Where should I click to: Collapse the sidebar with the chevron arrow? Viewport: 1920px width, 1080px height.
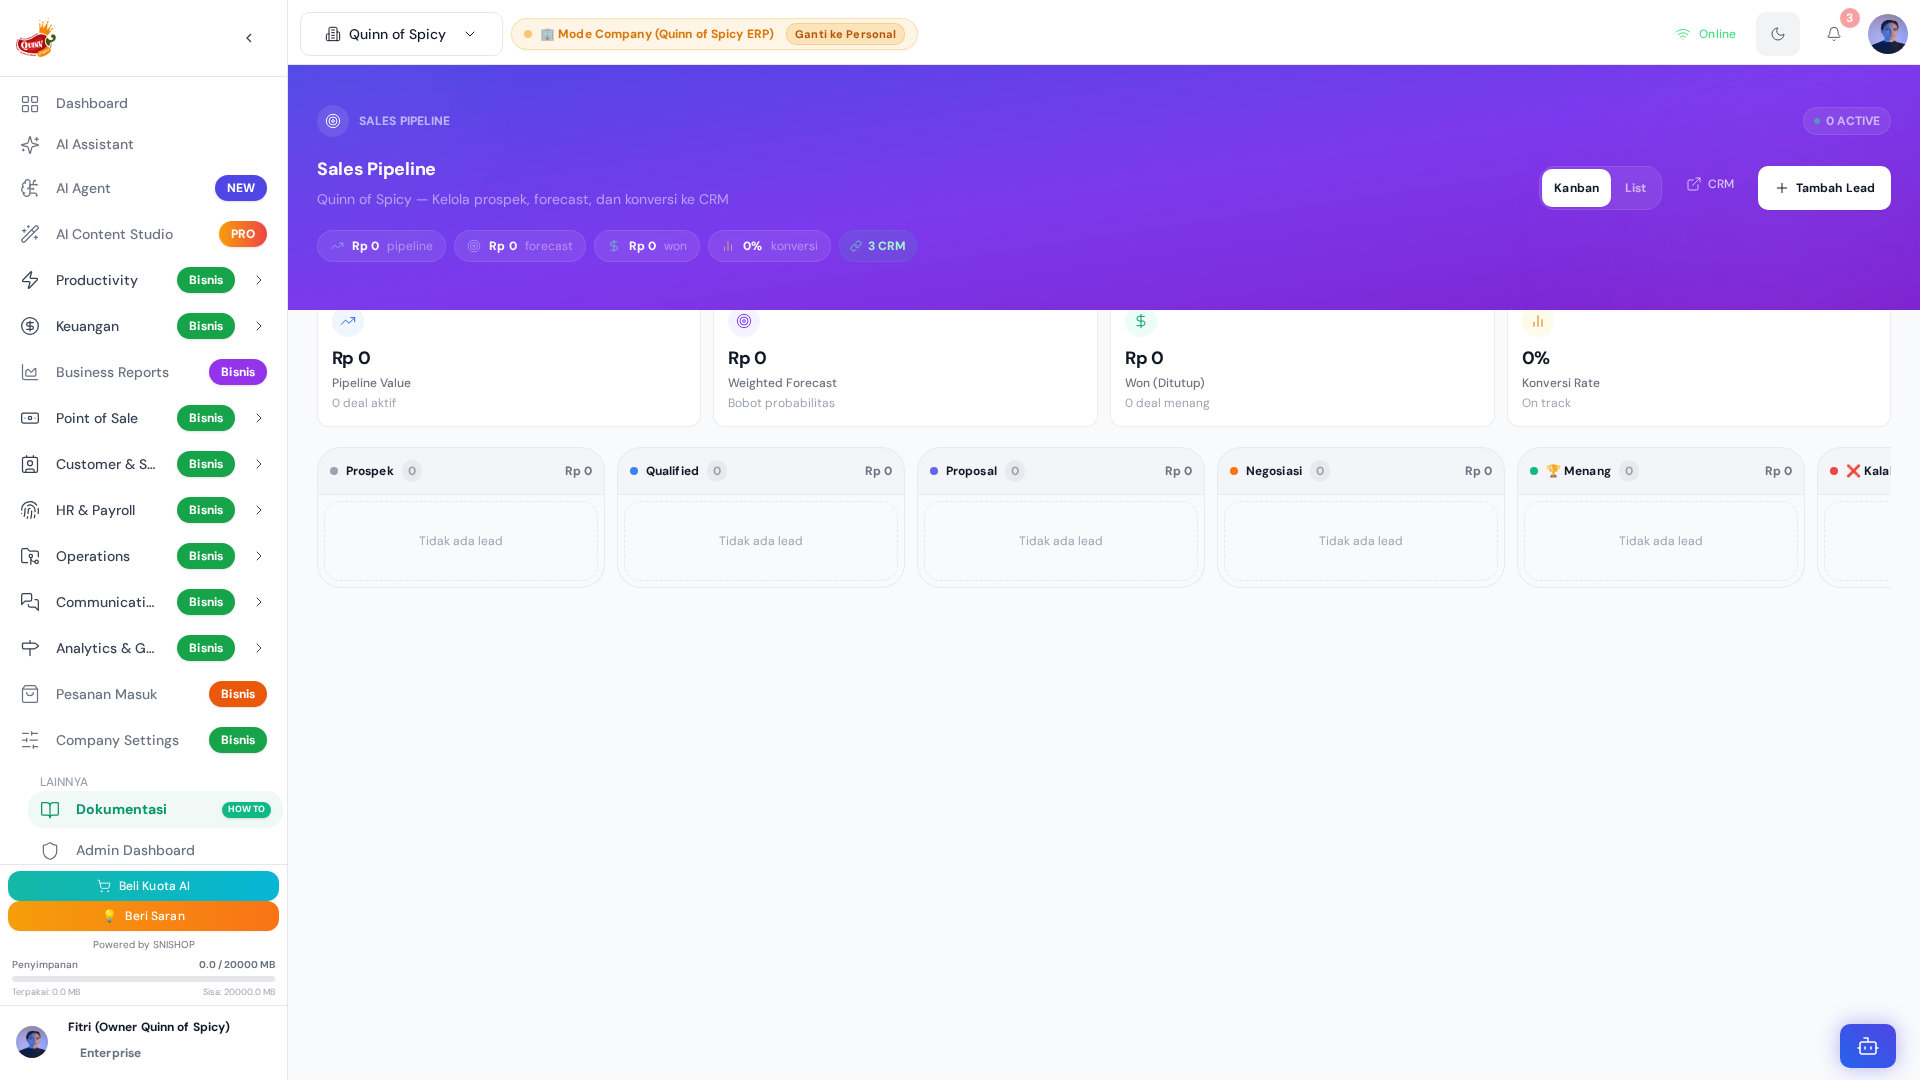pyautogui.click(x=249, y=38)
